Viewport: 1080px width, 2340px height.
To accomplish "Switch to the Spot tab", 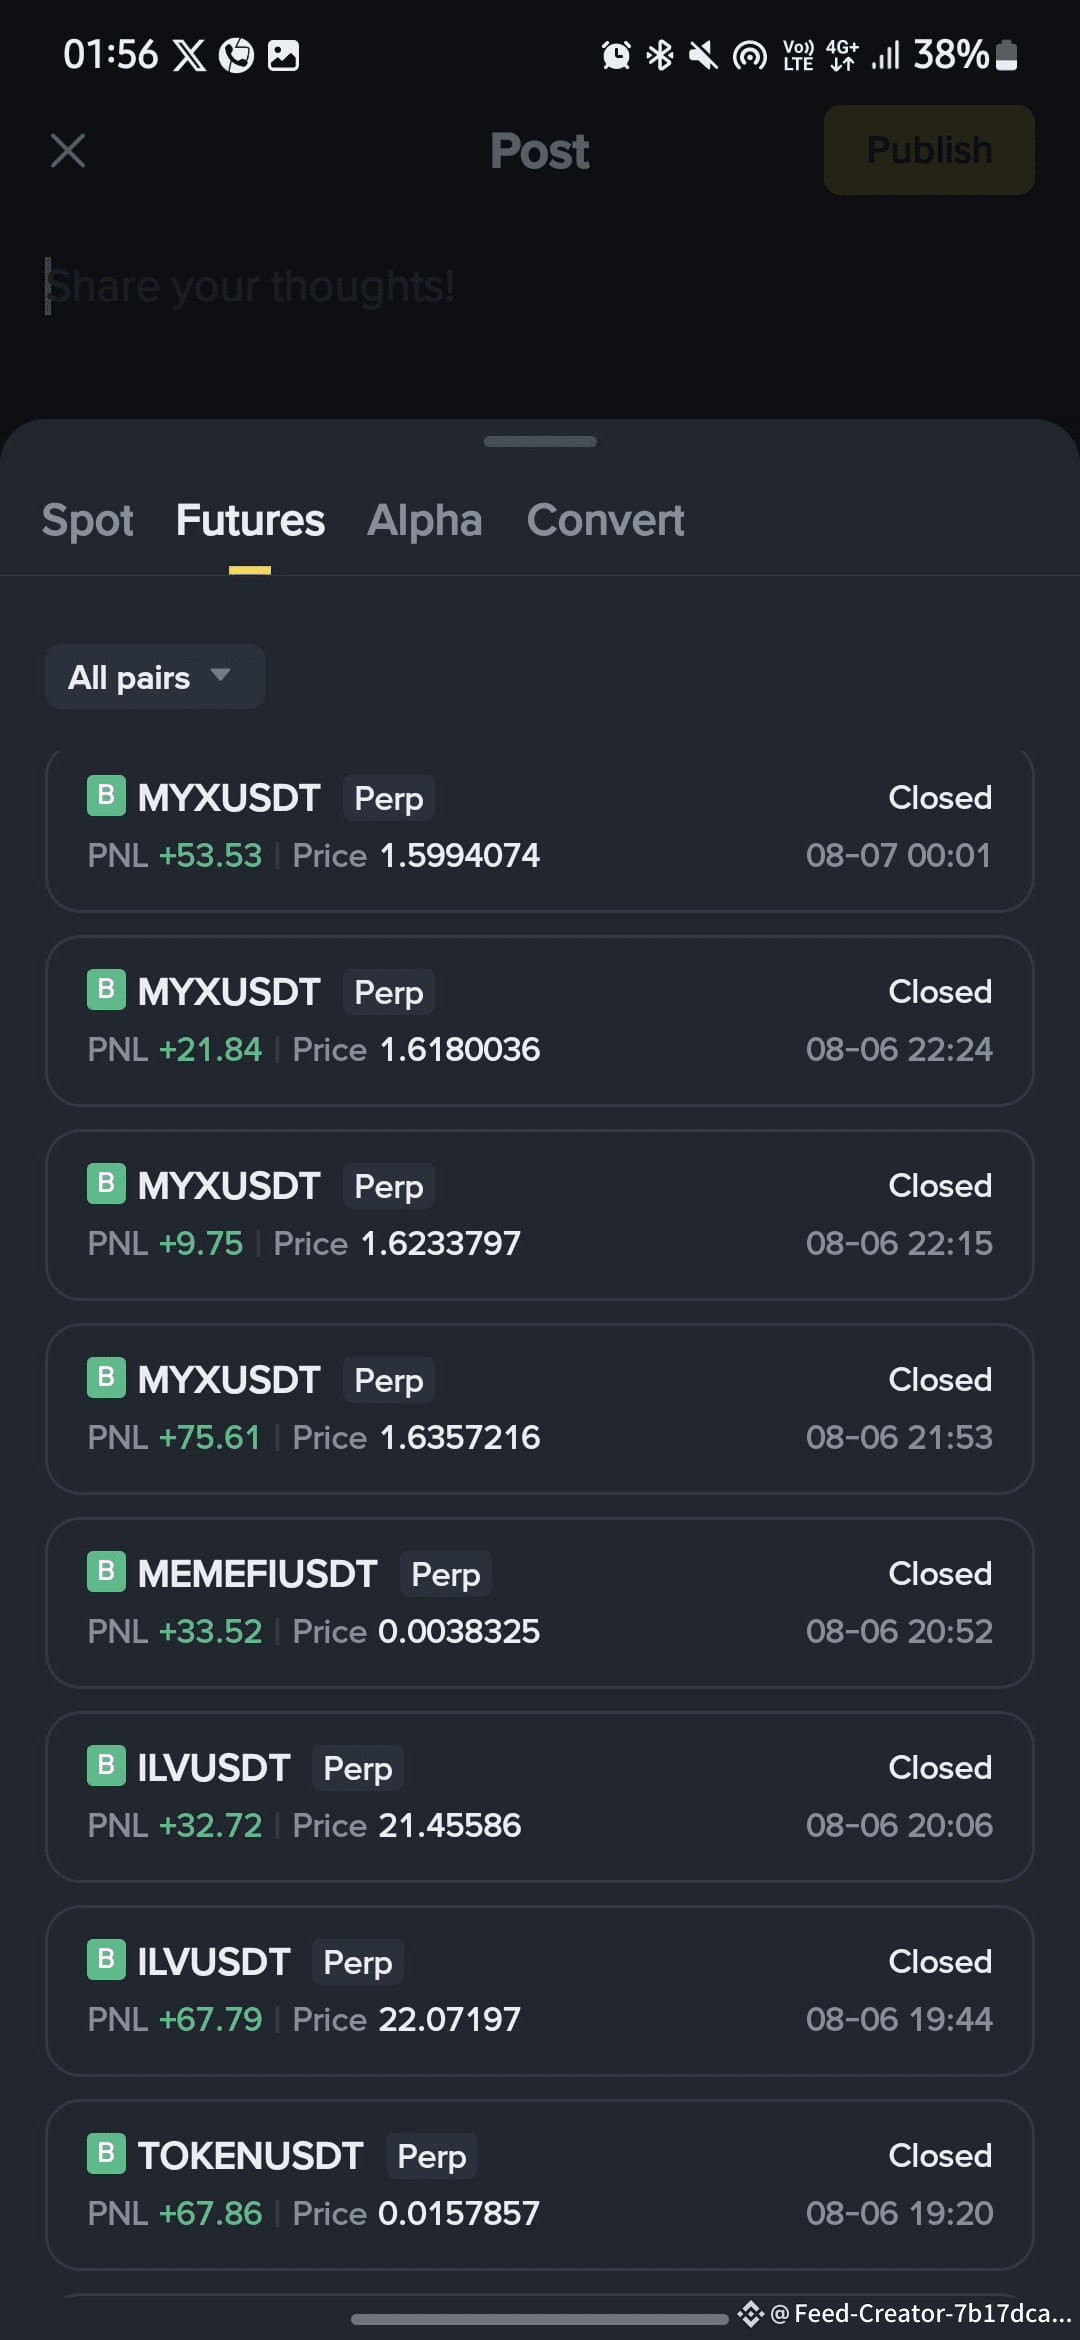I will point(88,520).
